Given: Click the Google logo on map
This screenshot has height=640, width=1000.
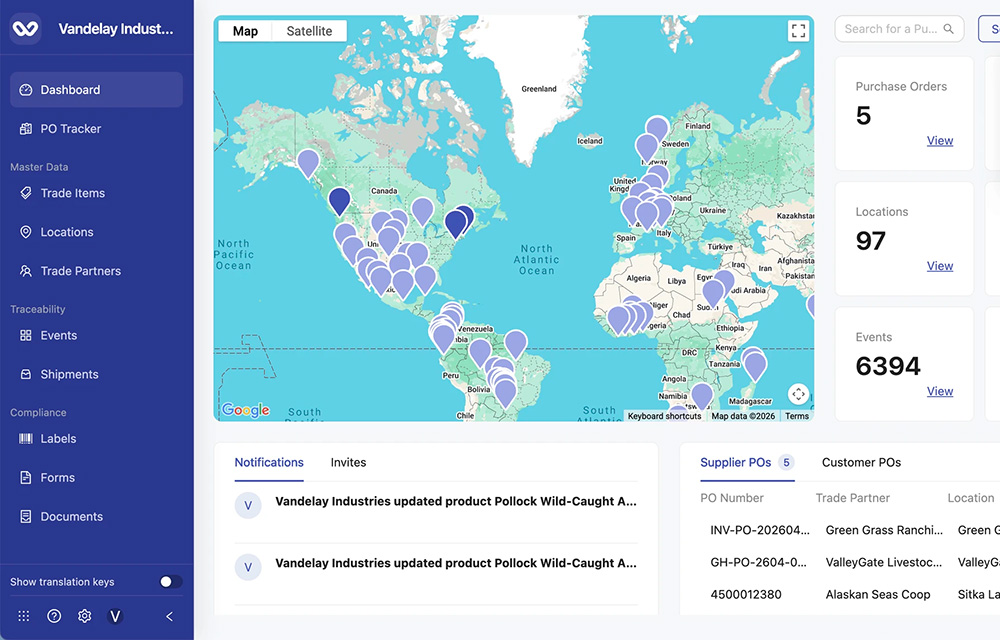Looking at the screenshot, I should 246,410.
